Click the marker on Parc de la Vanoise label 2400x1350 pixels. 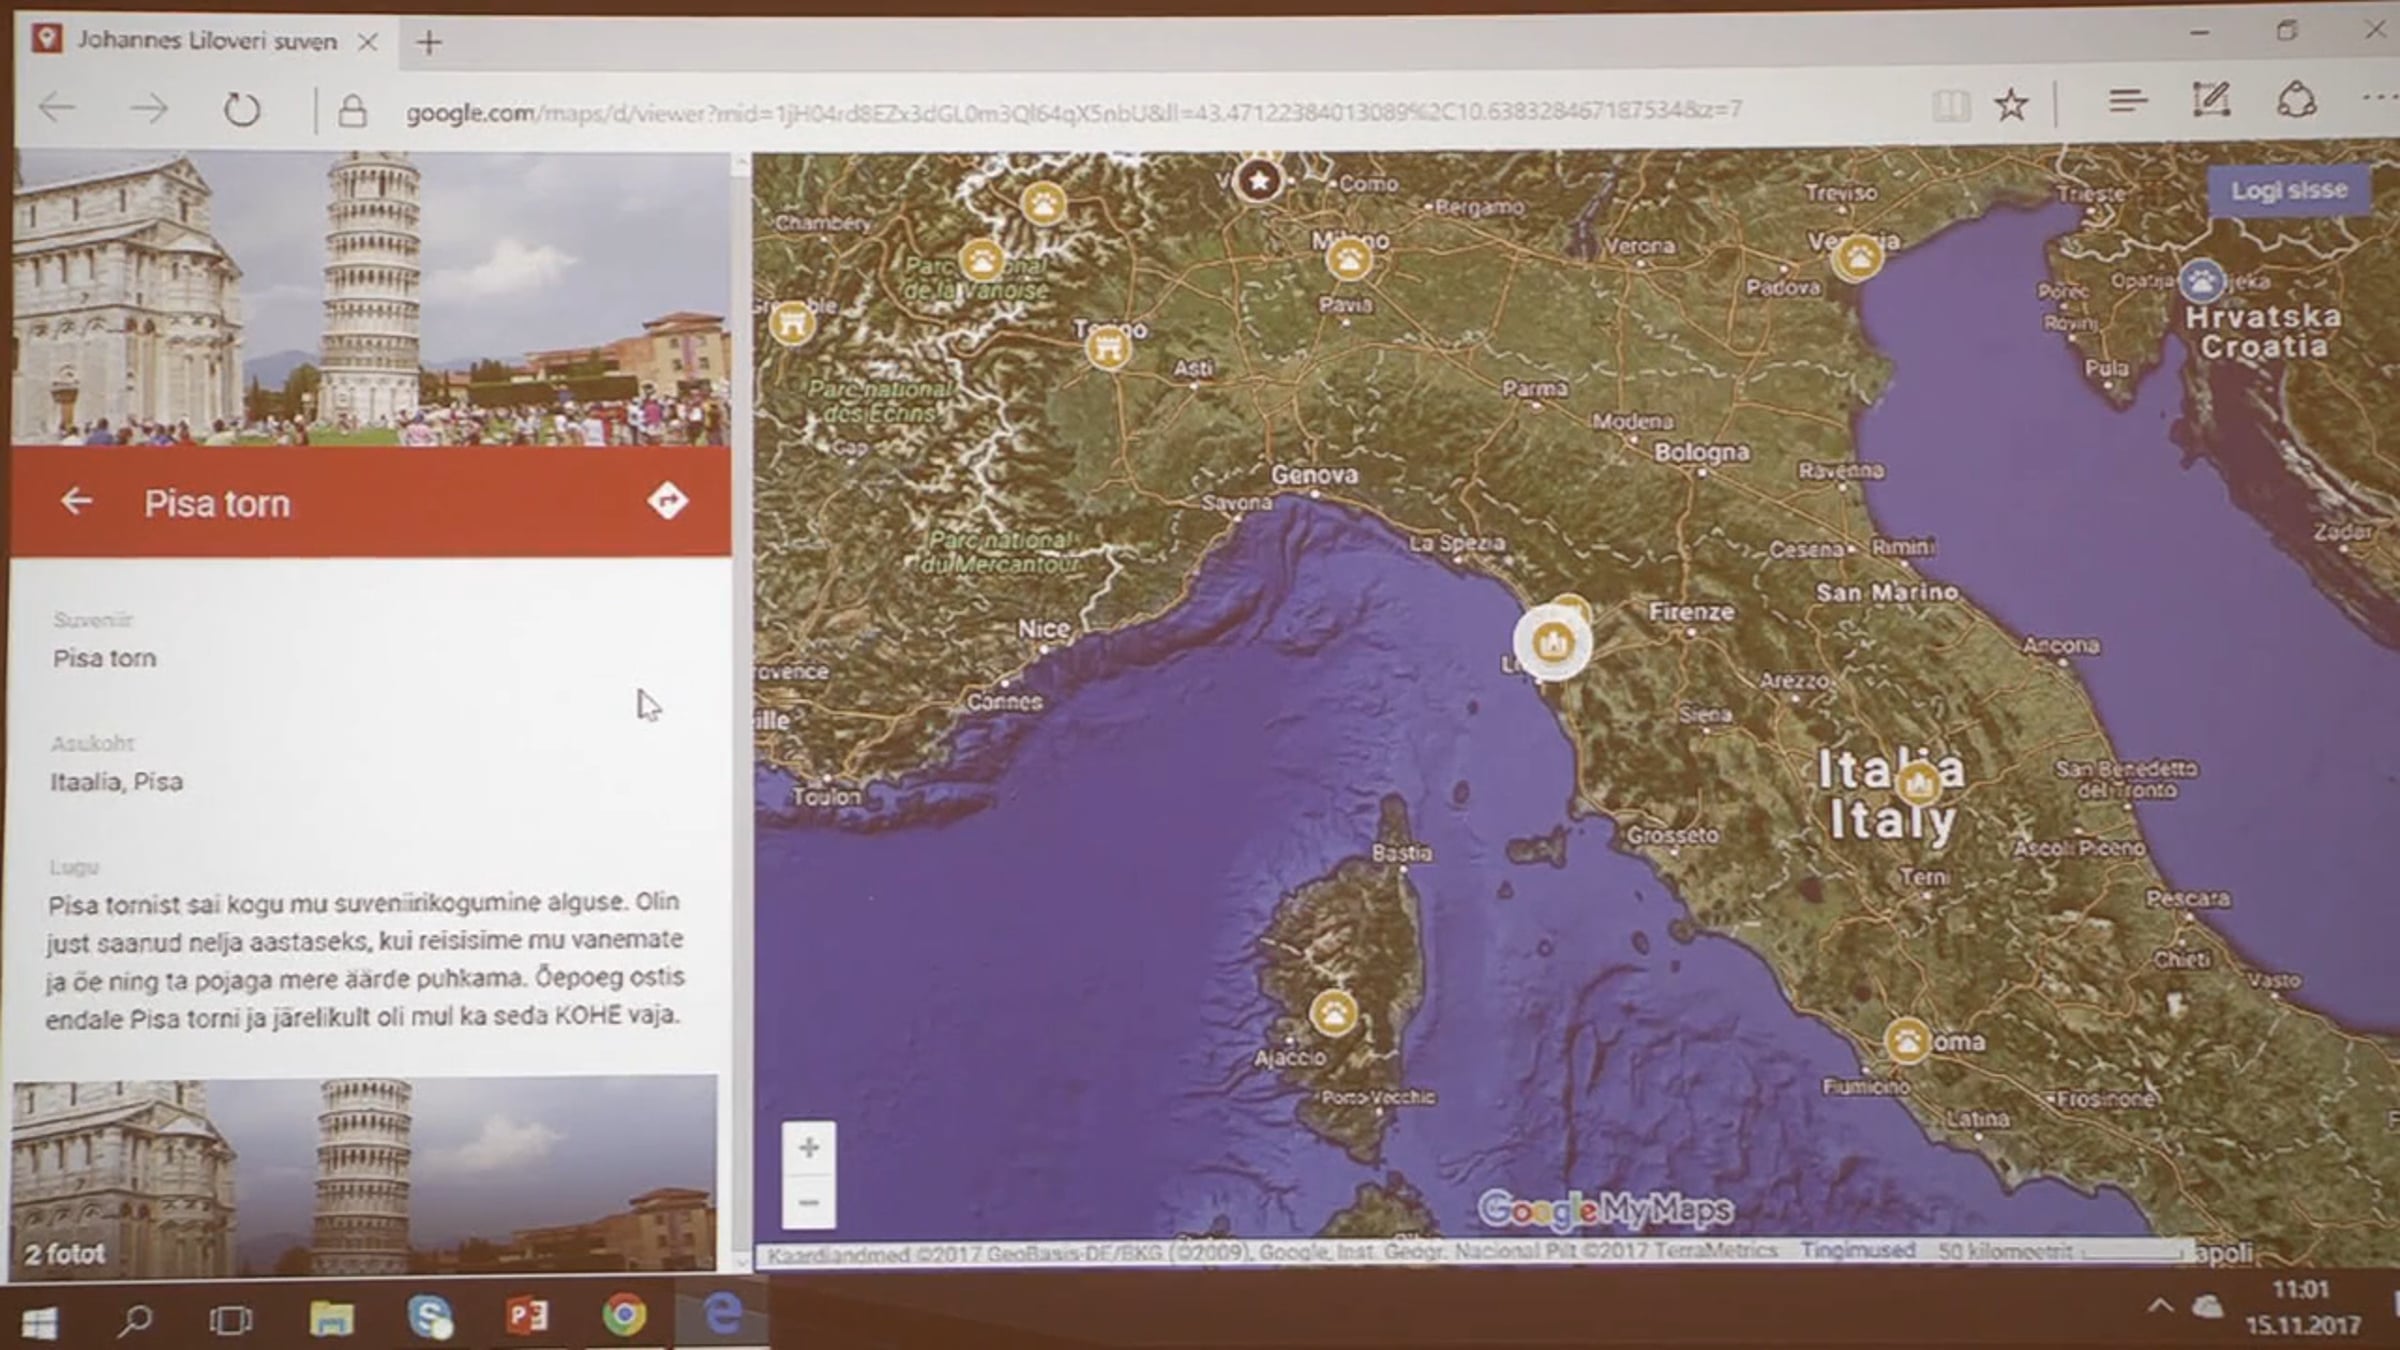982,260
